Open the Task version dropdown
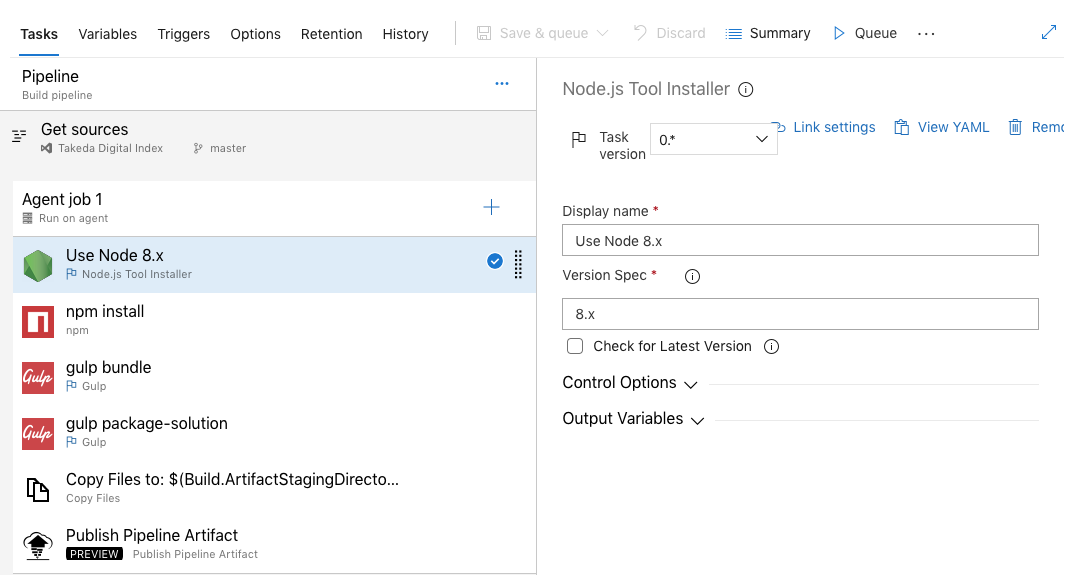Screen dimensions: 1082x575 click(x=713, y=140)
